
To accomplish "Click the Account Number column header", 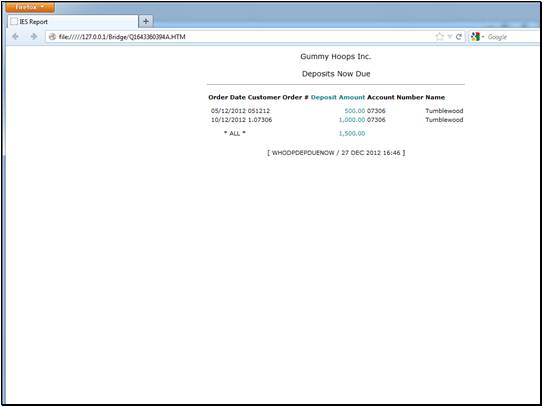I will [x=395, y=97].
